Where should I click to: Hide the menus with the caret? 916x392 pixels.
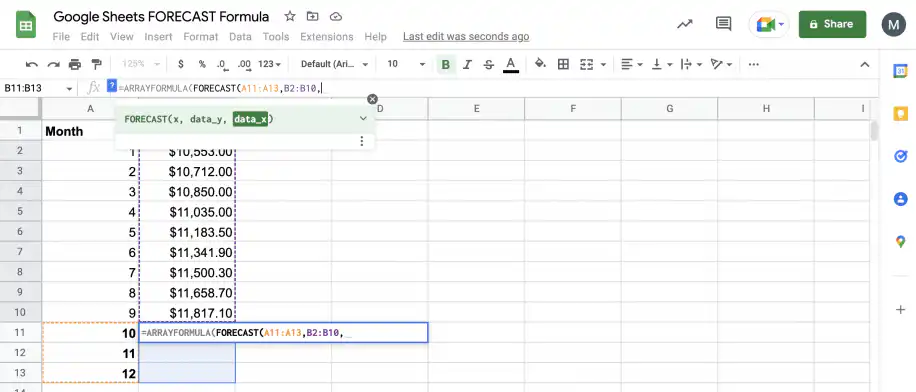(865, 64)
